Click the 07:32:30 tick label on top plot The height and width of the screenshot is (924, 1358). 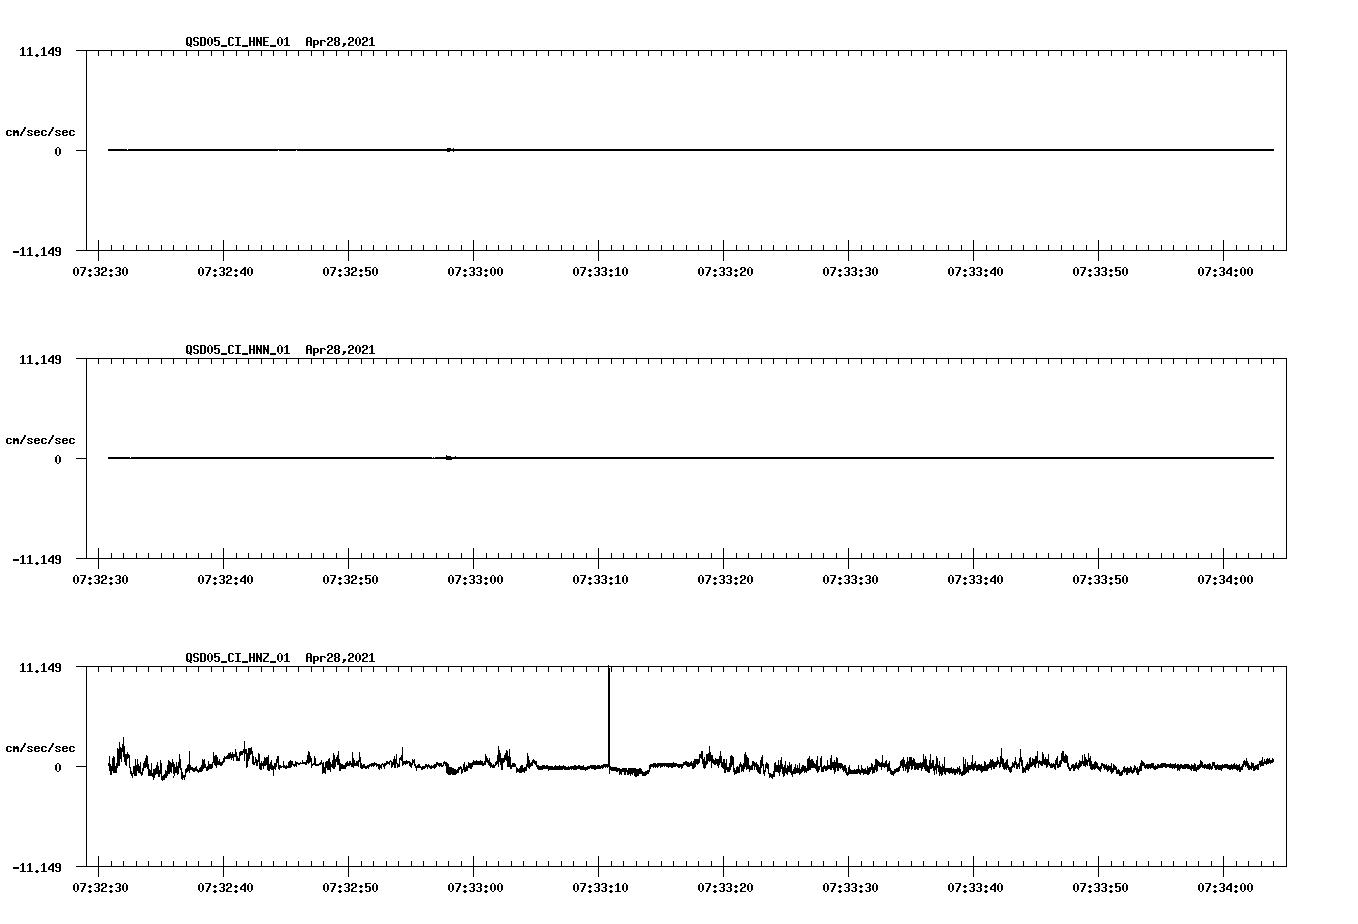pos(103,270)
